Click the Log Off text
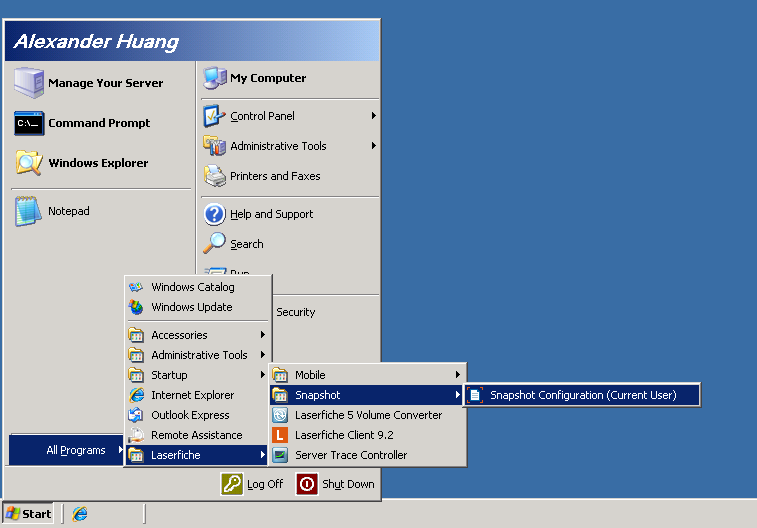This screenshot has width=757, height=528. (265, 484)
